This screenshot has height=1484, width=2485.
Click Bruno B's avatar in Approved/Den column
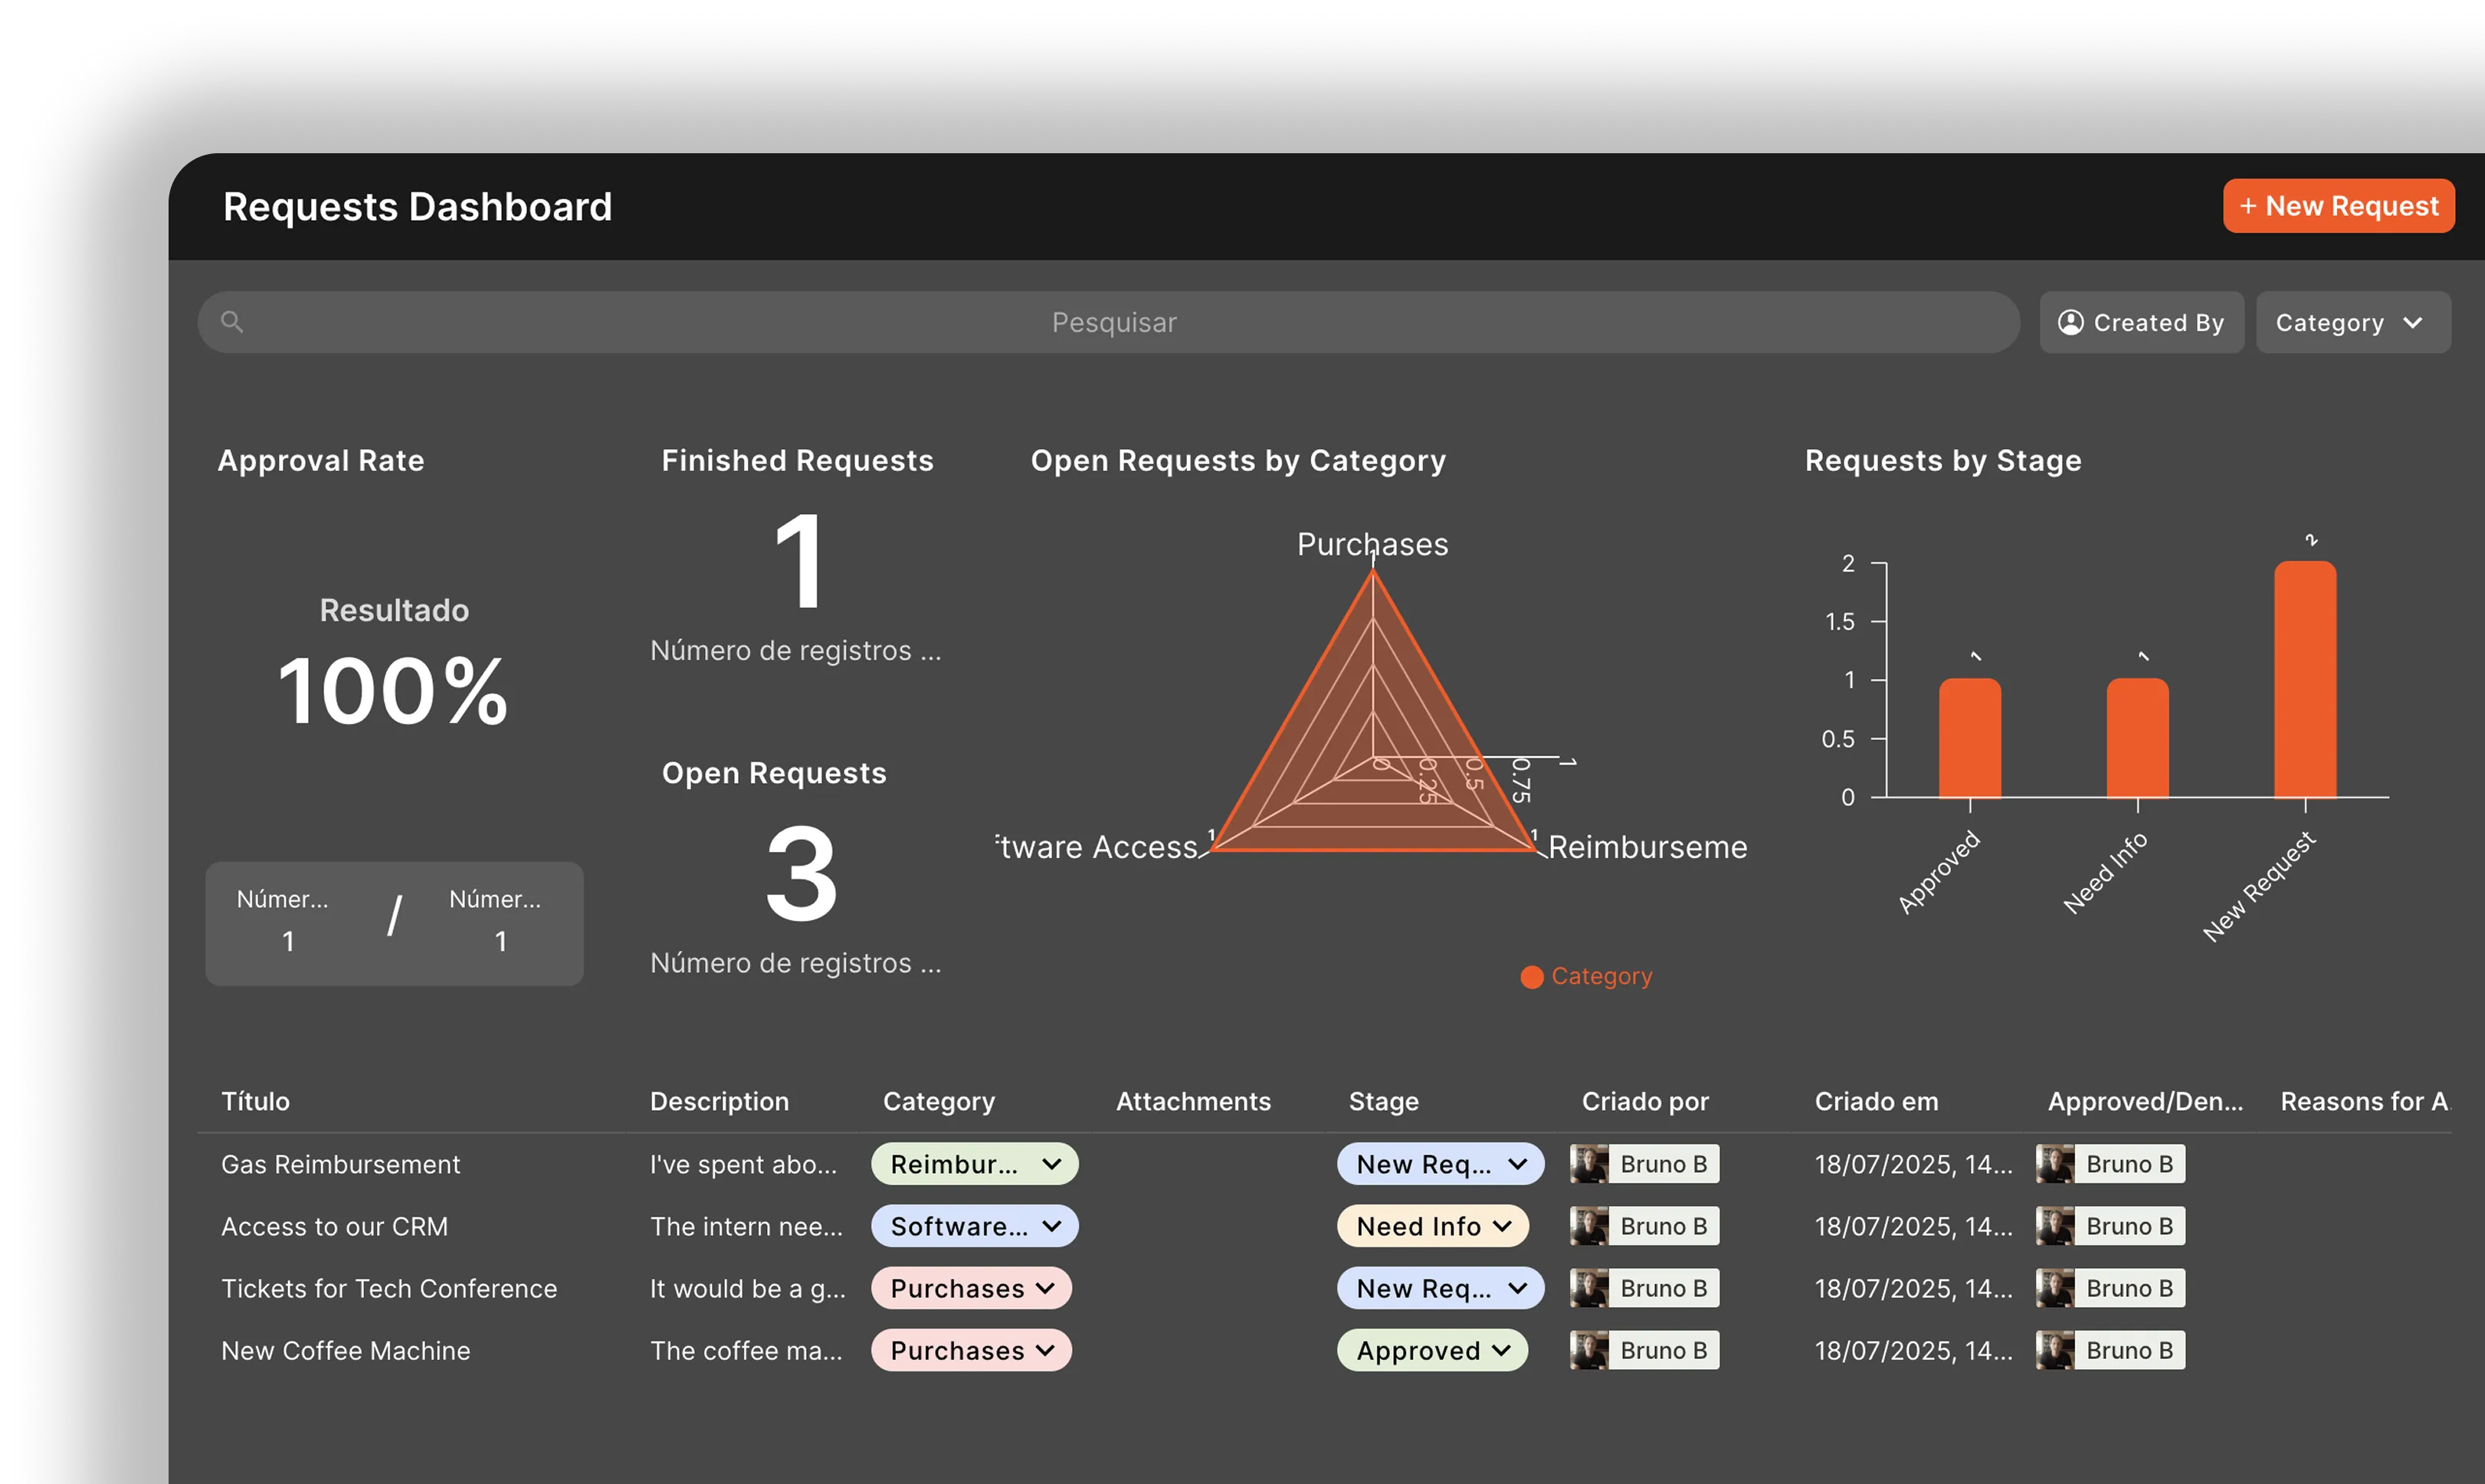[x=2055, y=1164]
